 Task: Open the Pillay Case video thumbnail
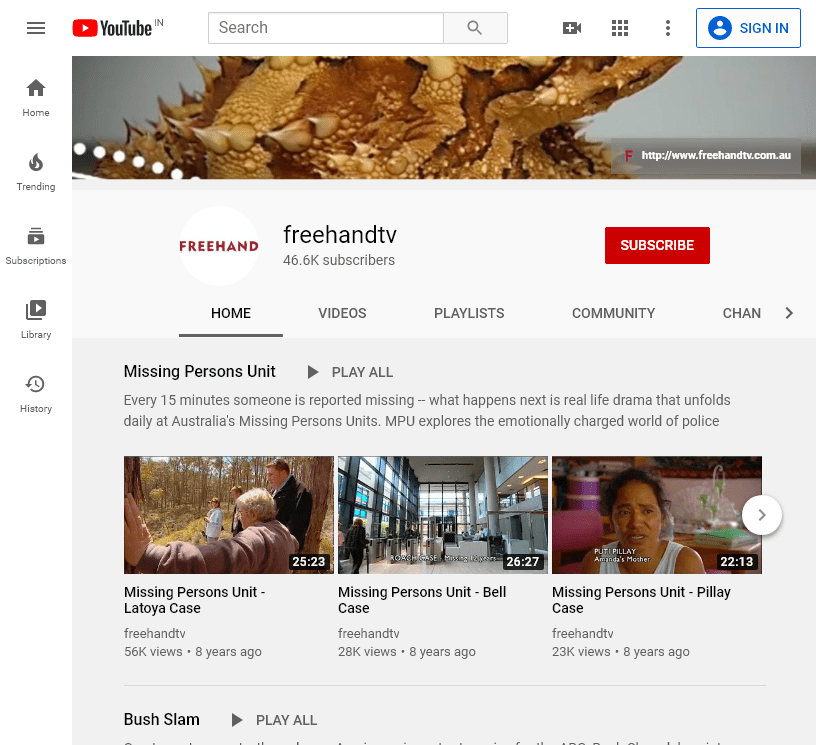(657, 515)
